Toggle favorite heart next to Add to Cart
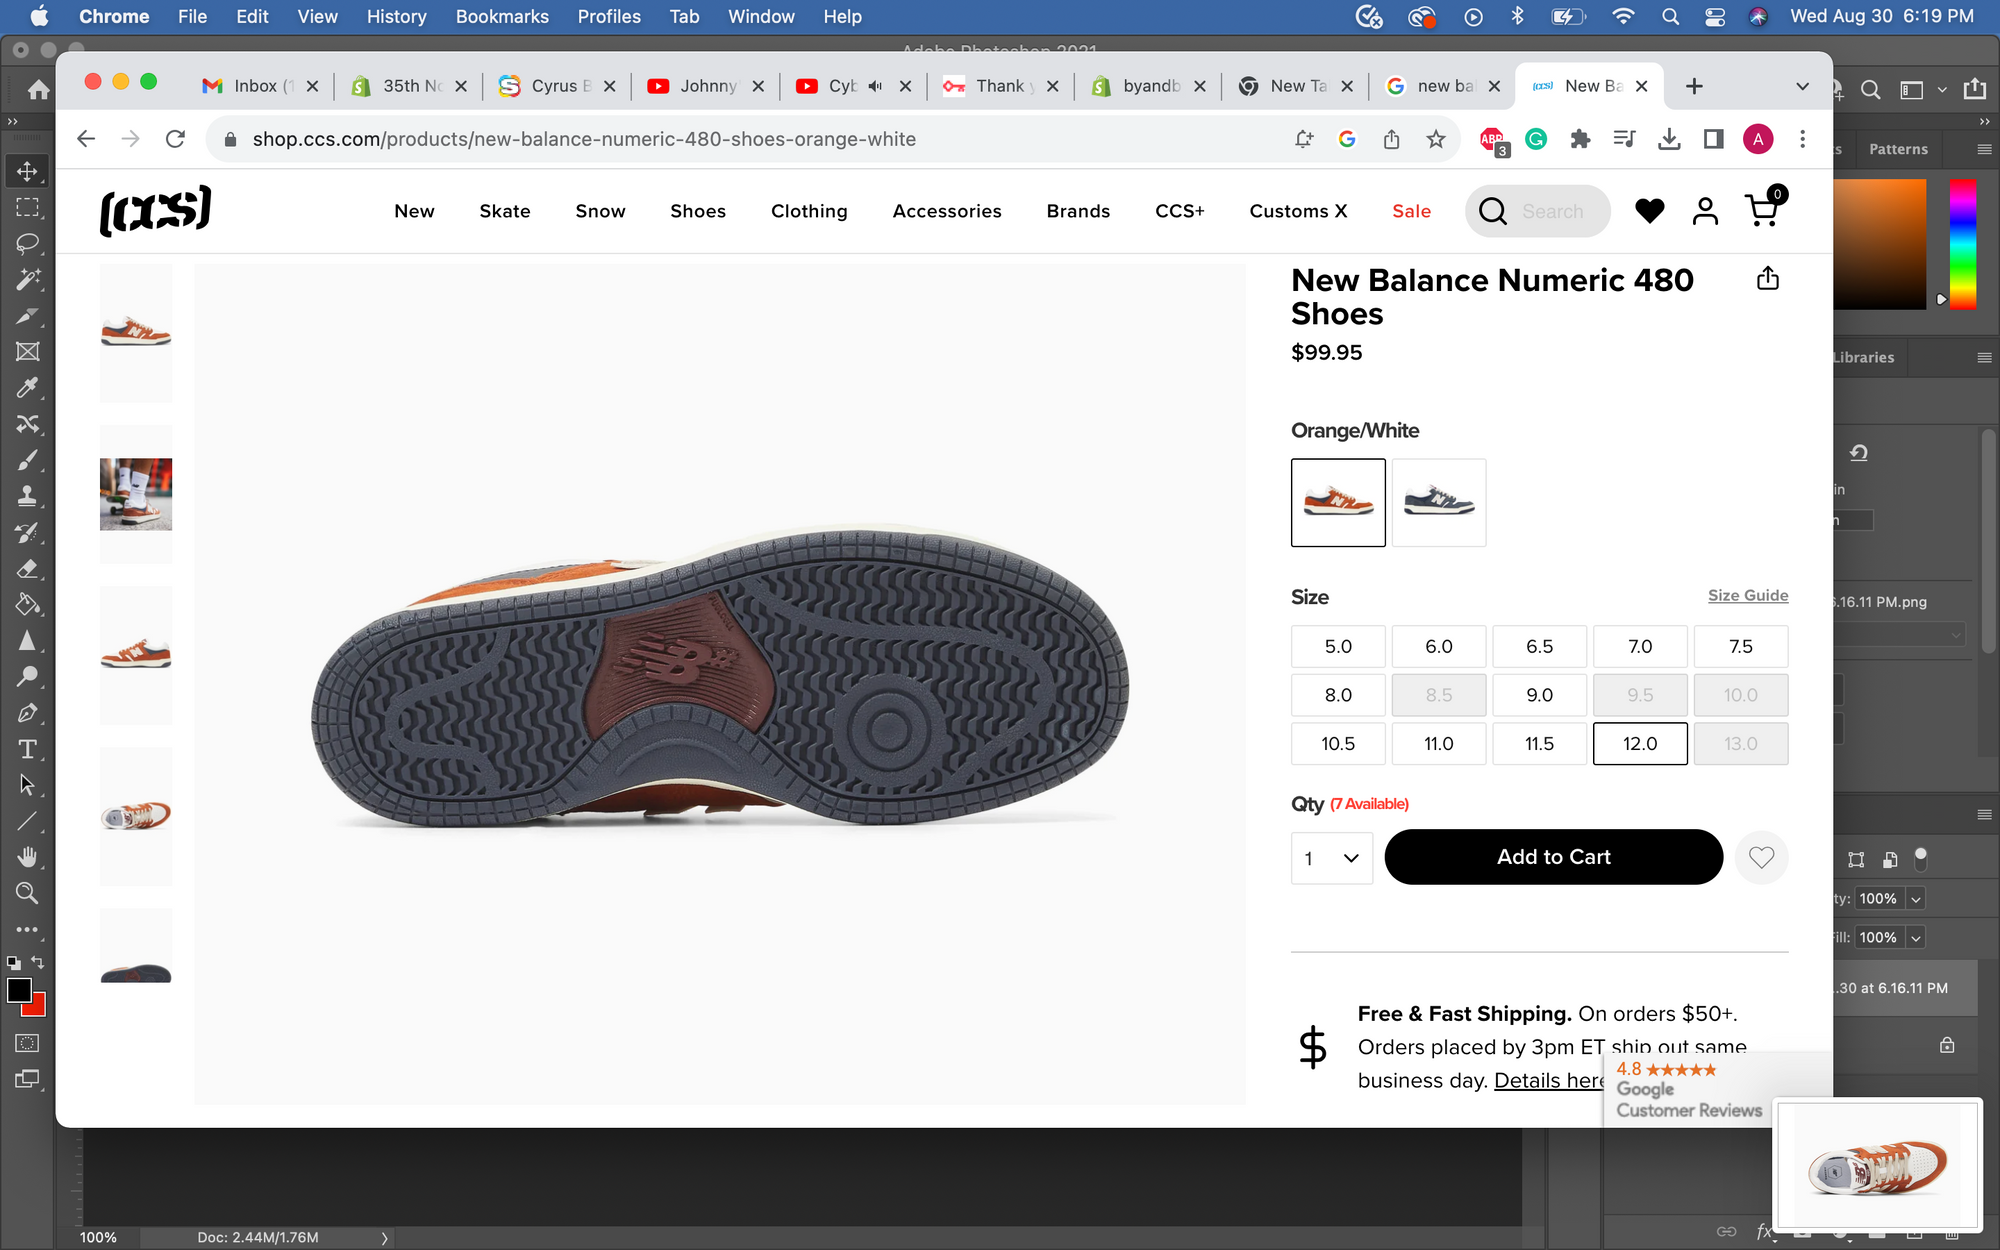 click(x=1761, y=857)
